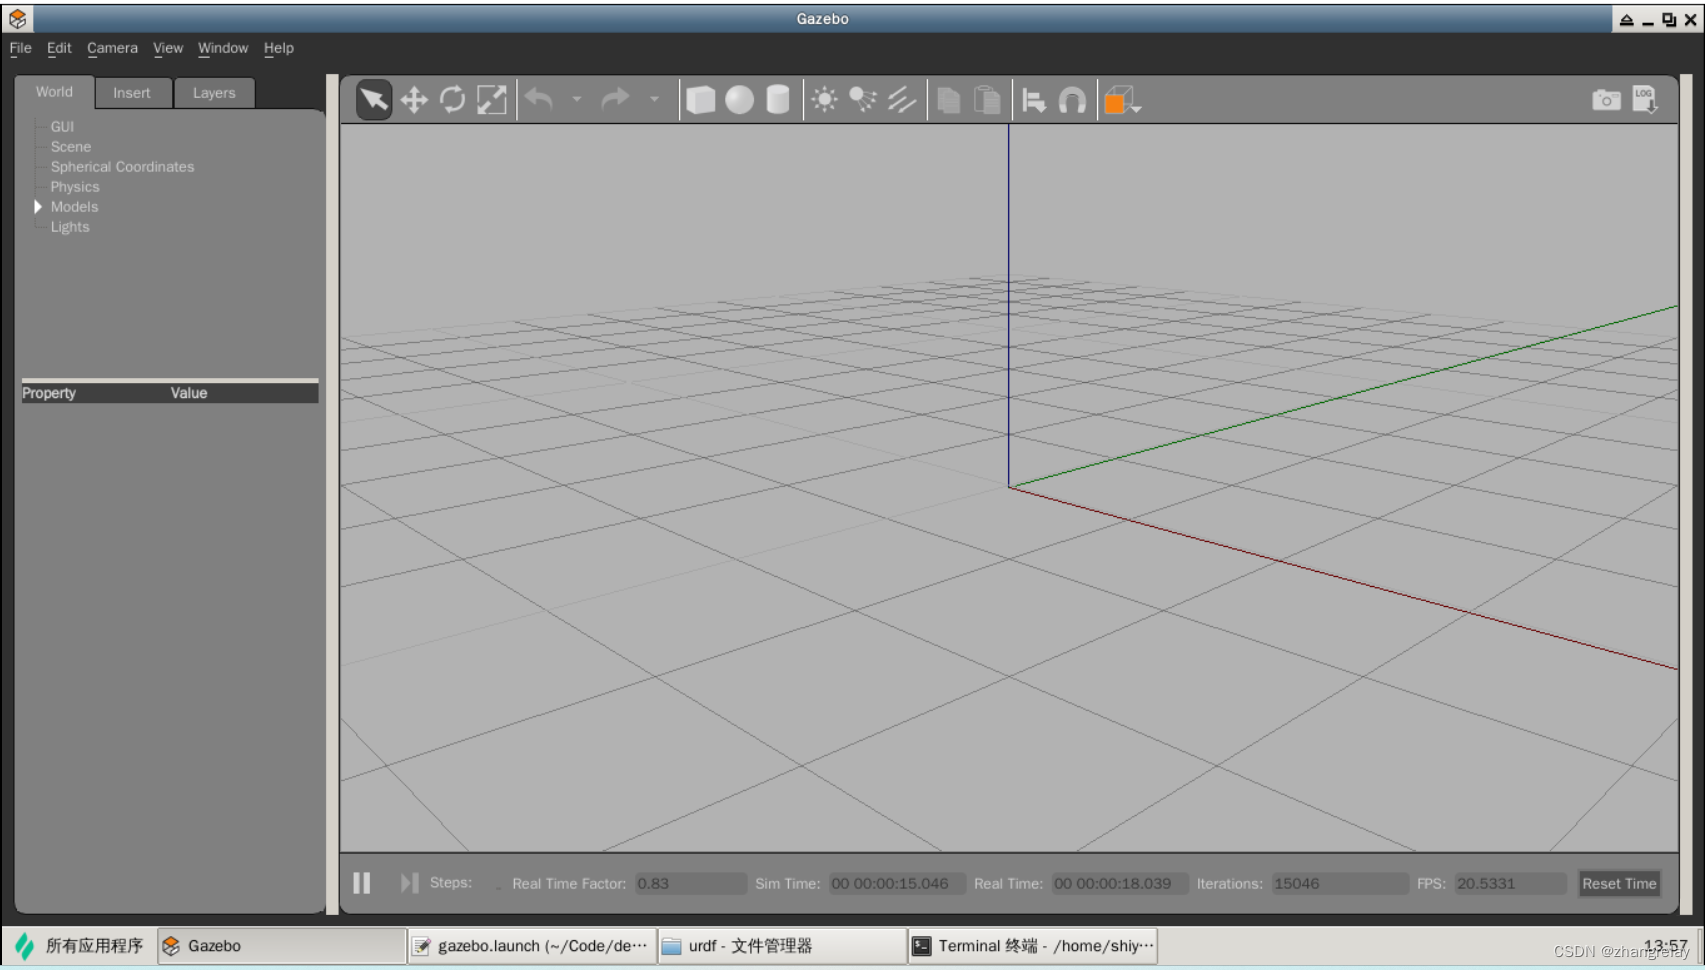Click the Real Time Factor field
1705x970 pixels.
point(691,884)
